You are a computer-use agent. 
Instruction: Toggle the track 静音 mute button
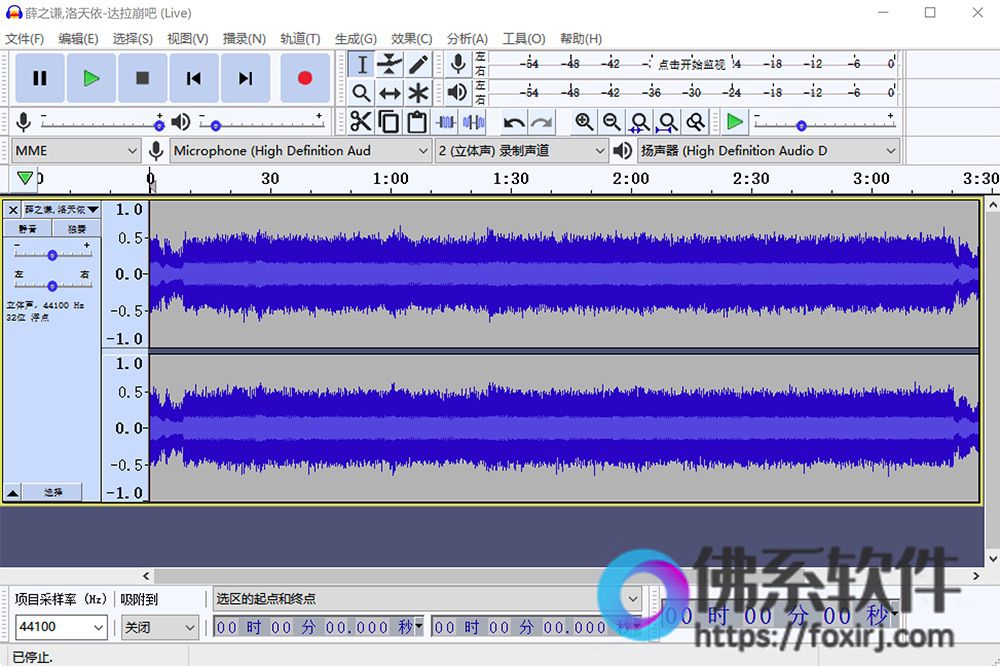click(27, 228)
